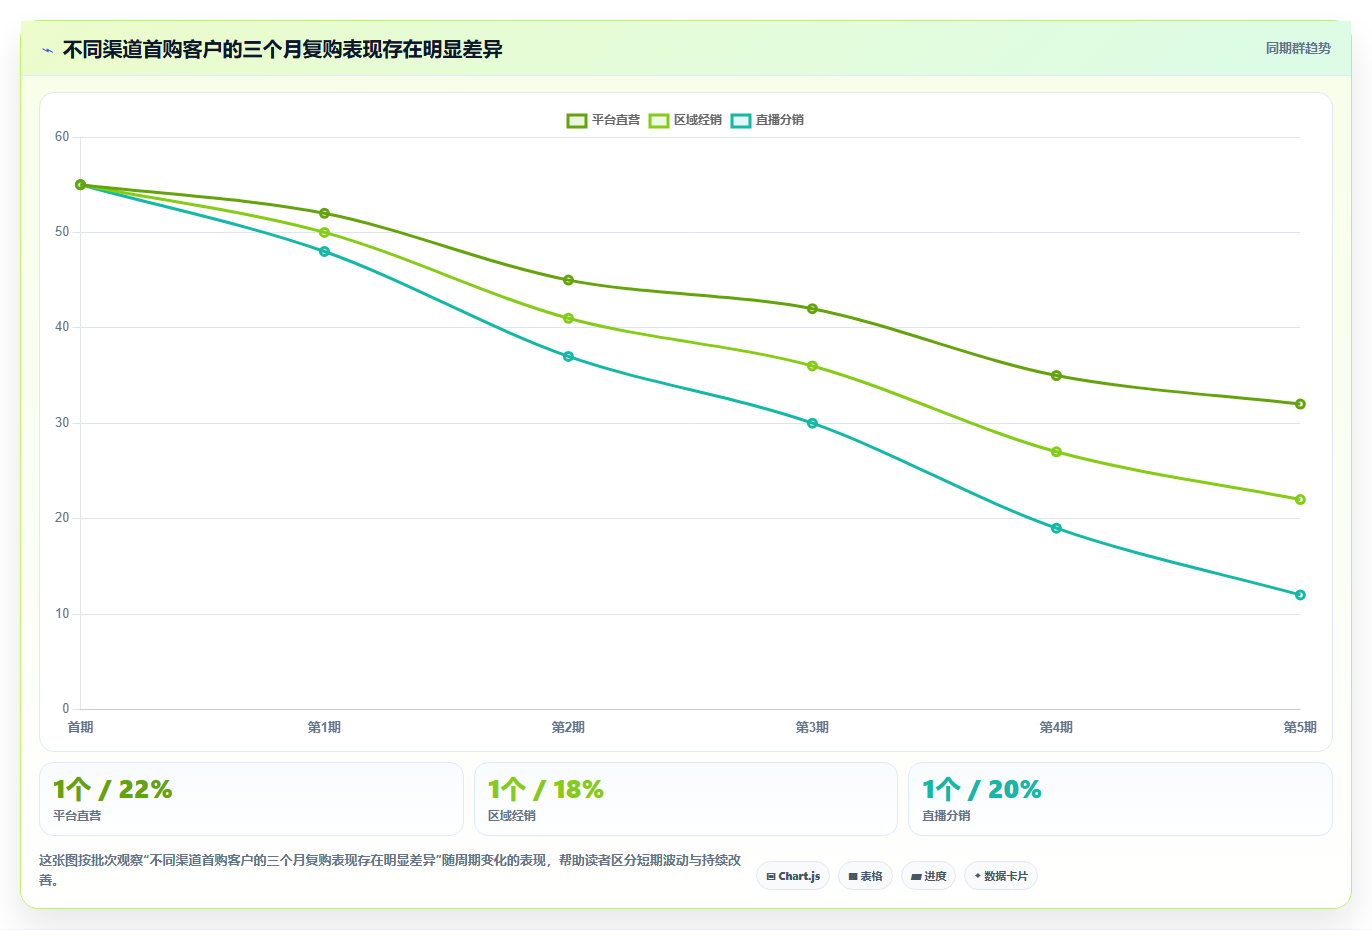Screen dimensions: 1372x930
Task: Click the 第4期 x-axis label
Action: point(1056,727)
